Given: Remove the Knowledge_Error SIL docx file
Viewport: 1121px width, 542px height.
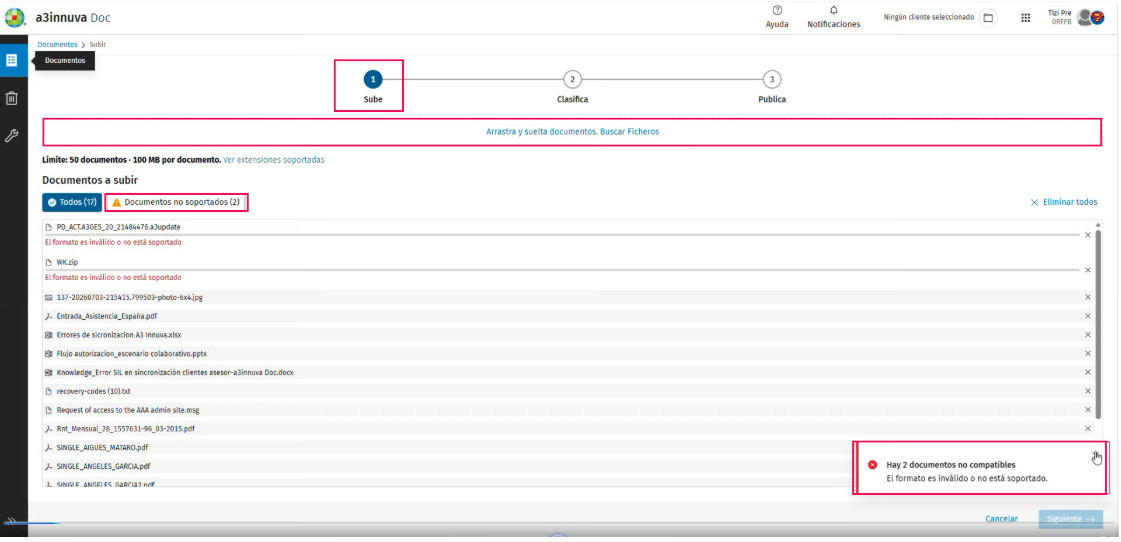Looking at the screenshot, I should point(1087,372).
